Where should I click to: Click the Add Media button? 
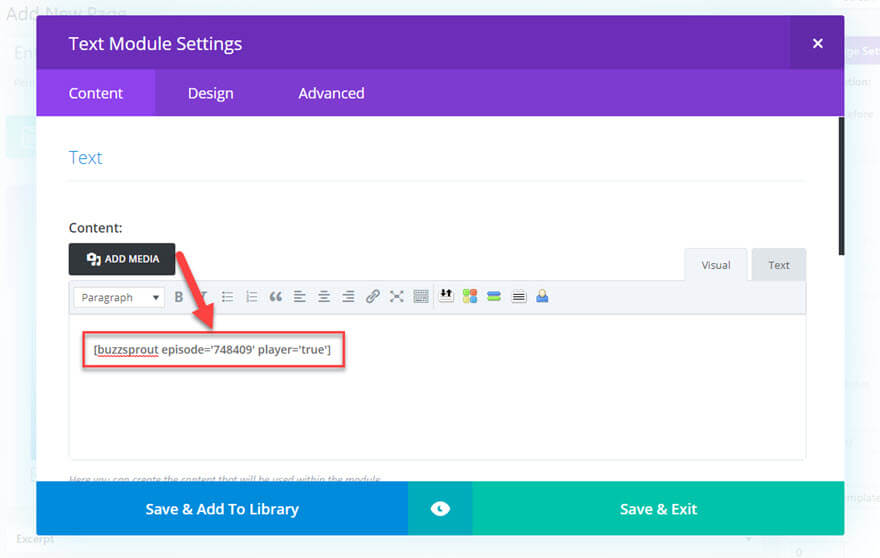tap(122, 259)
